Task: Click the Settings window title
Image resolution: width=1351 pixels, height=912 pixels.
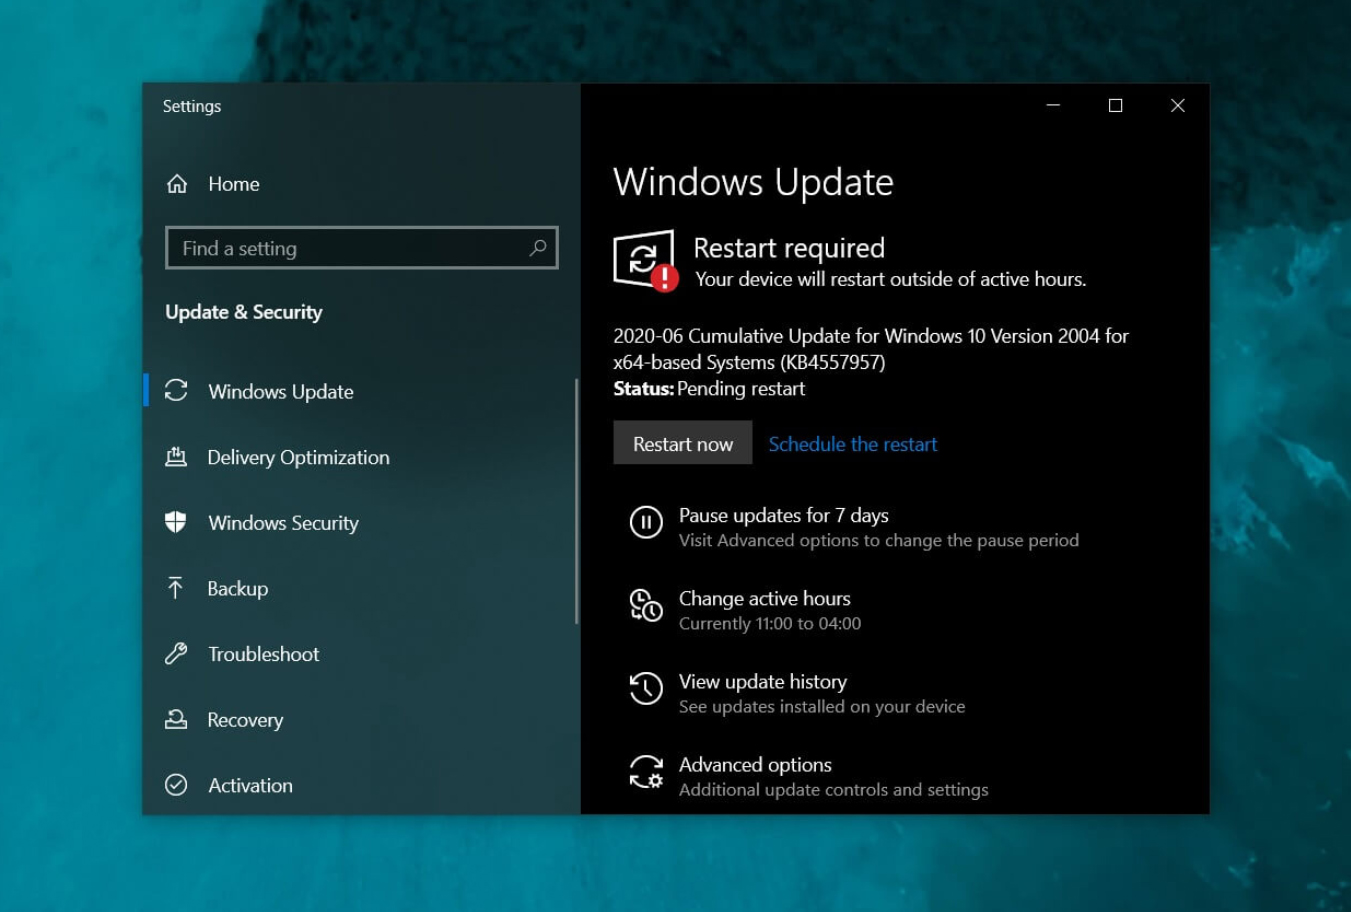Action: [192, 106]
